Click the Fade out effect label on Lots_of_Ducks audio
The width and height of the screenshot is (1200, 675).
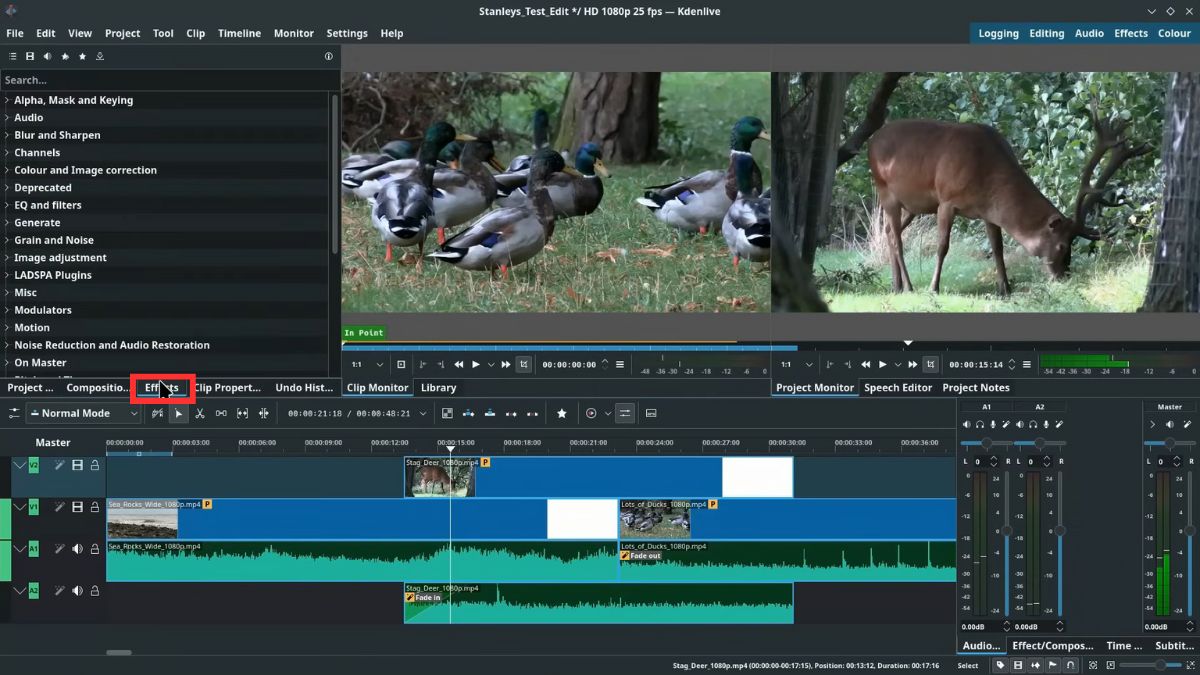tap(641, 556)
